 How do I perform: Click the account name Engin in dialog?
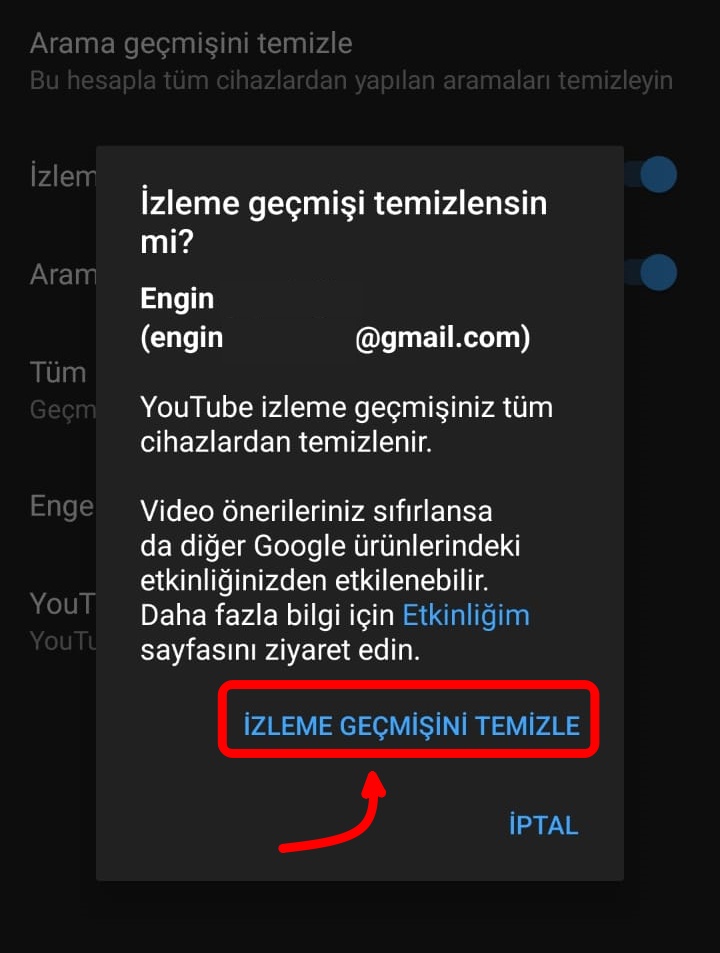177,298
